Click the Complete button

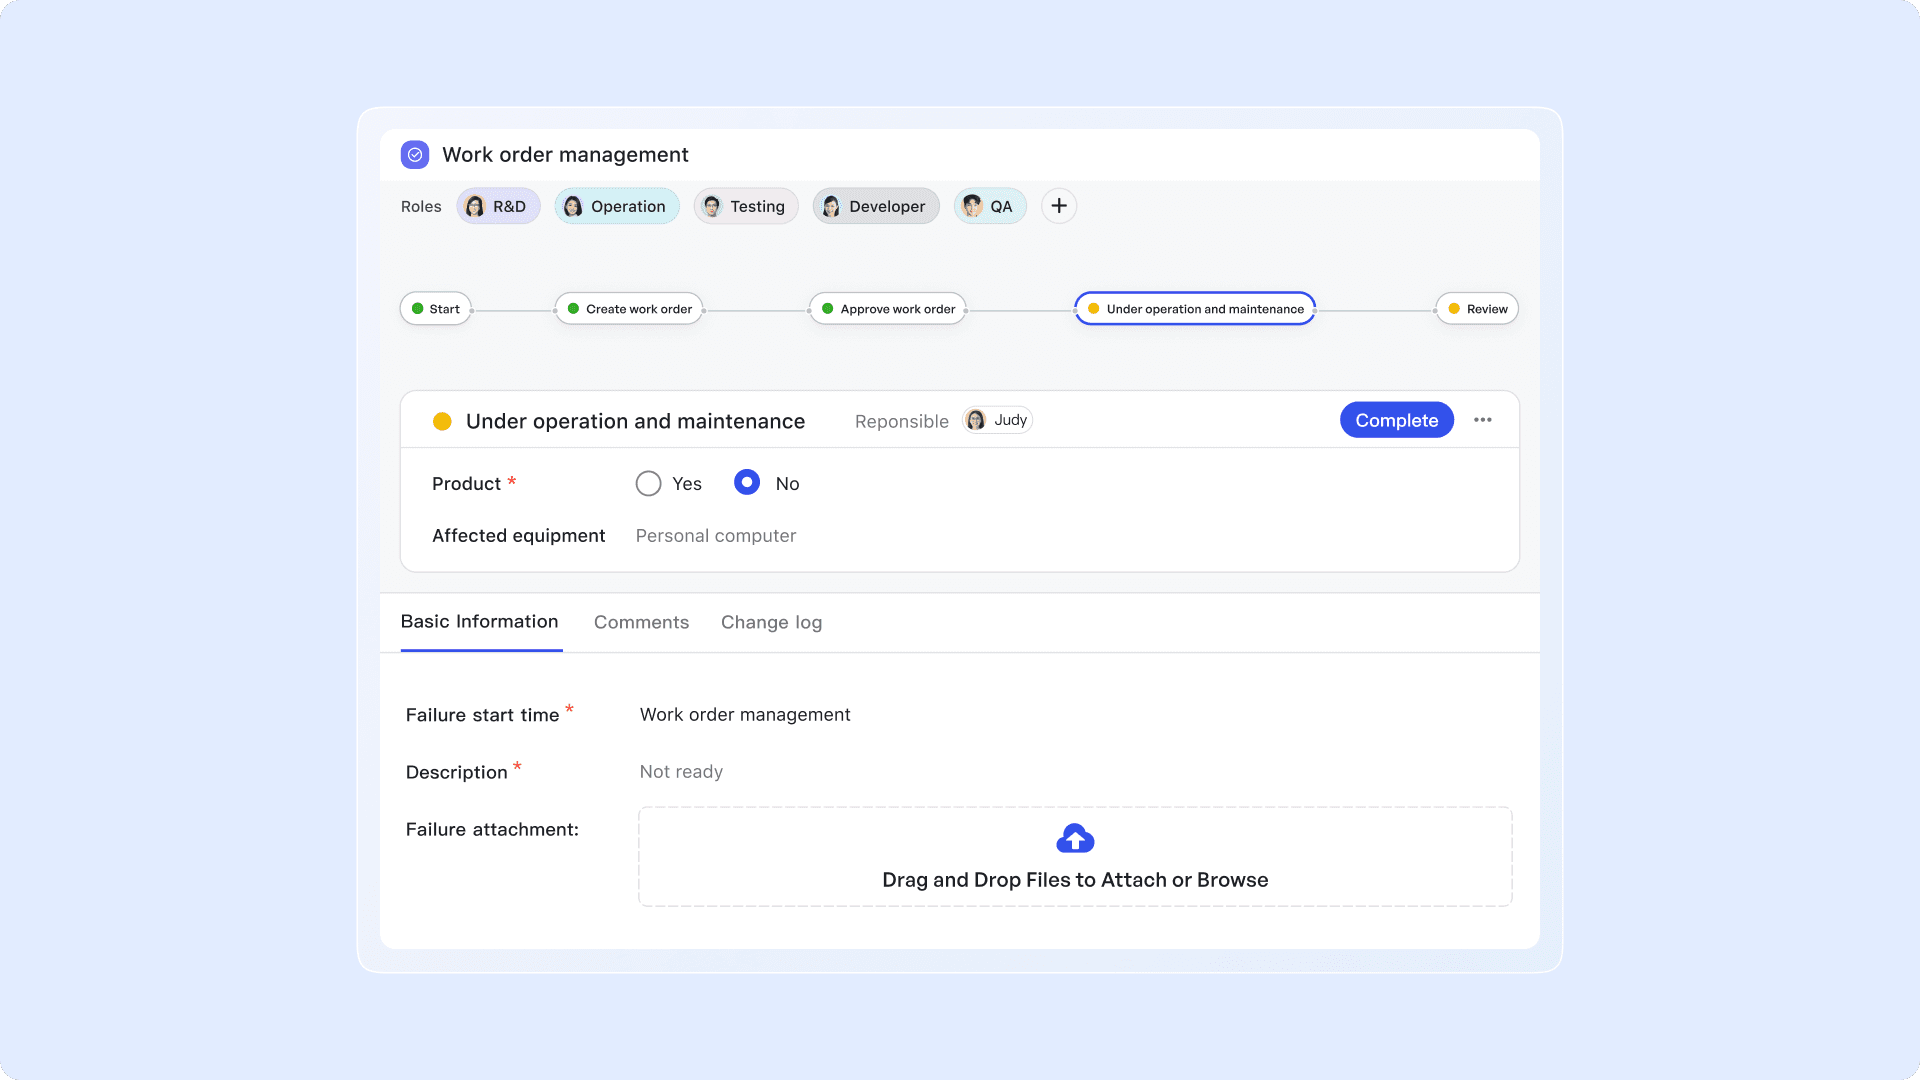[1396, 420]
